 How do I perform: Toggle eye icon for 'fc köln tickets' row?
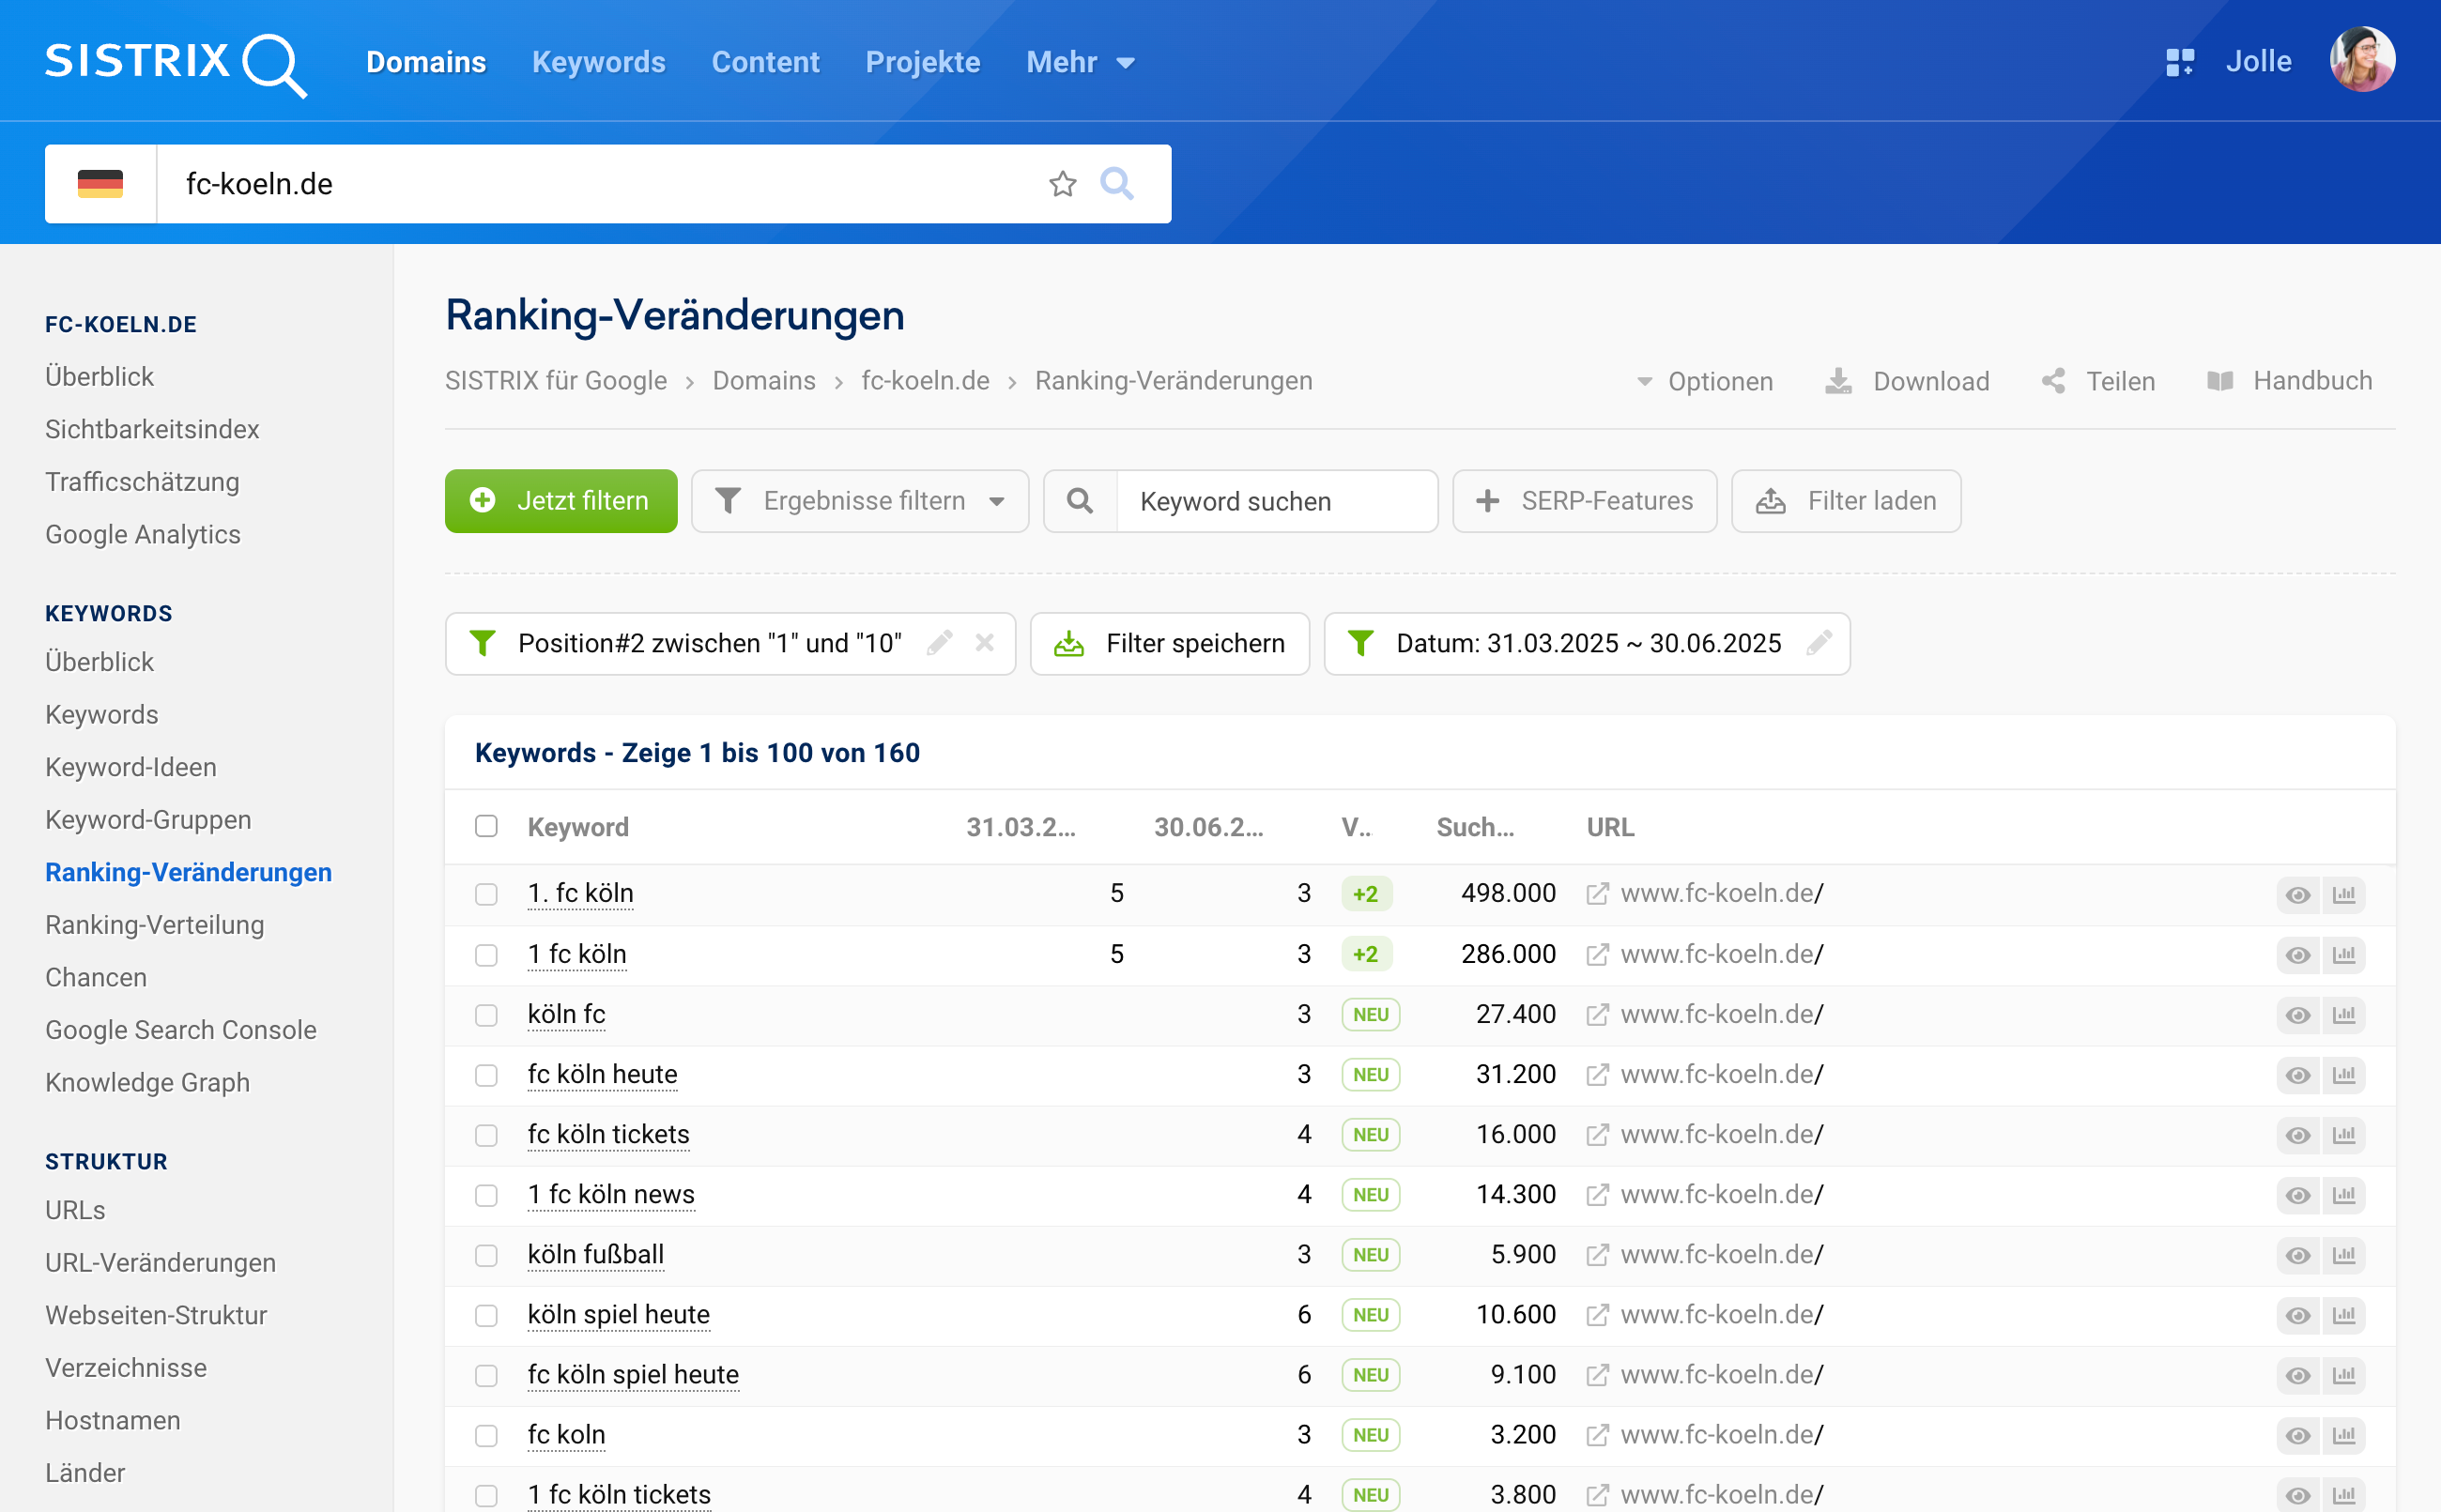[x=2298, y=1135]
